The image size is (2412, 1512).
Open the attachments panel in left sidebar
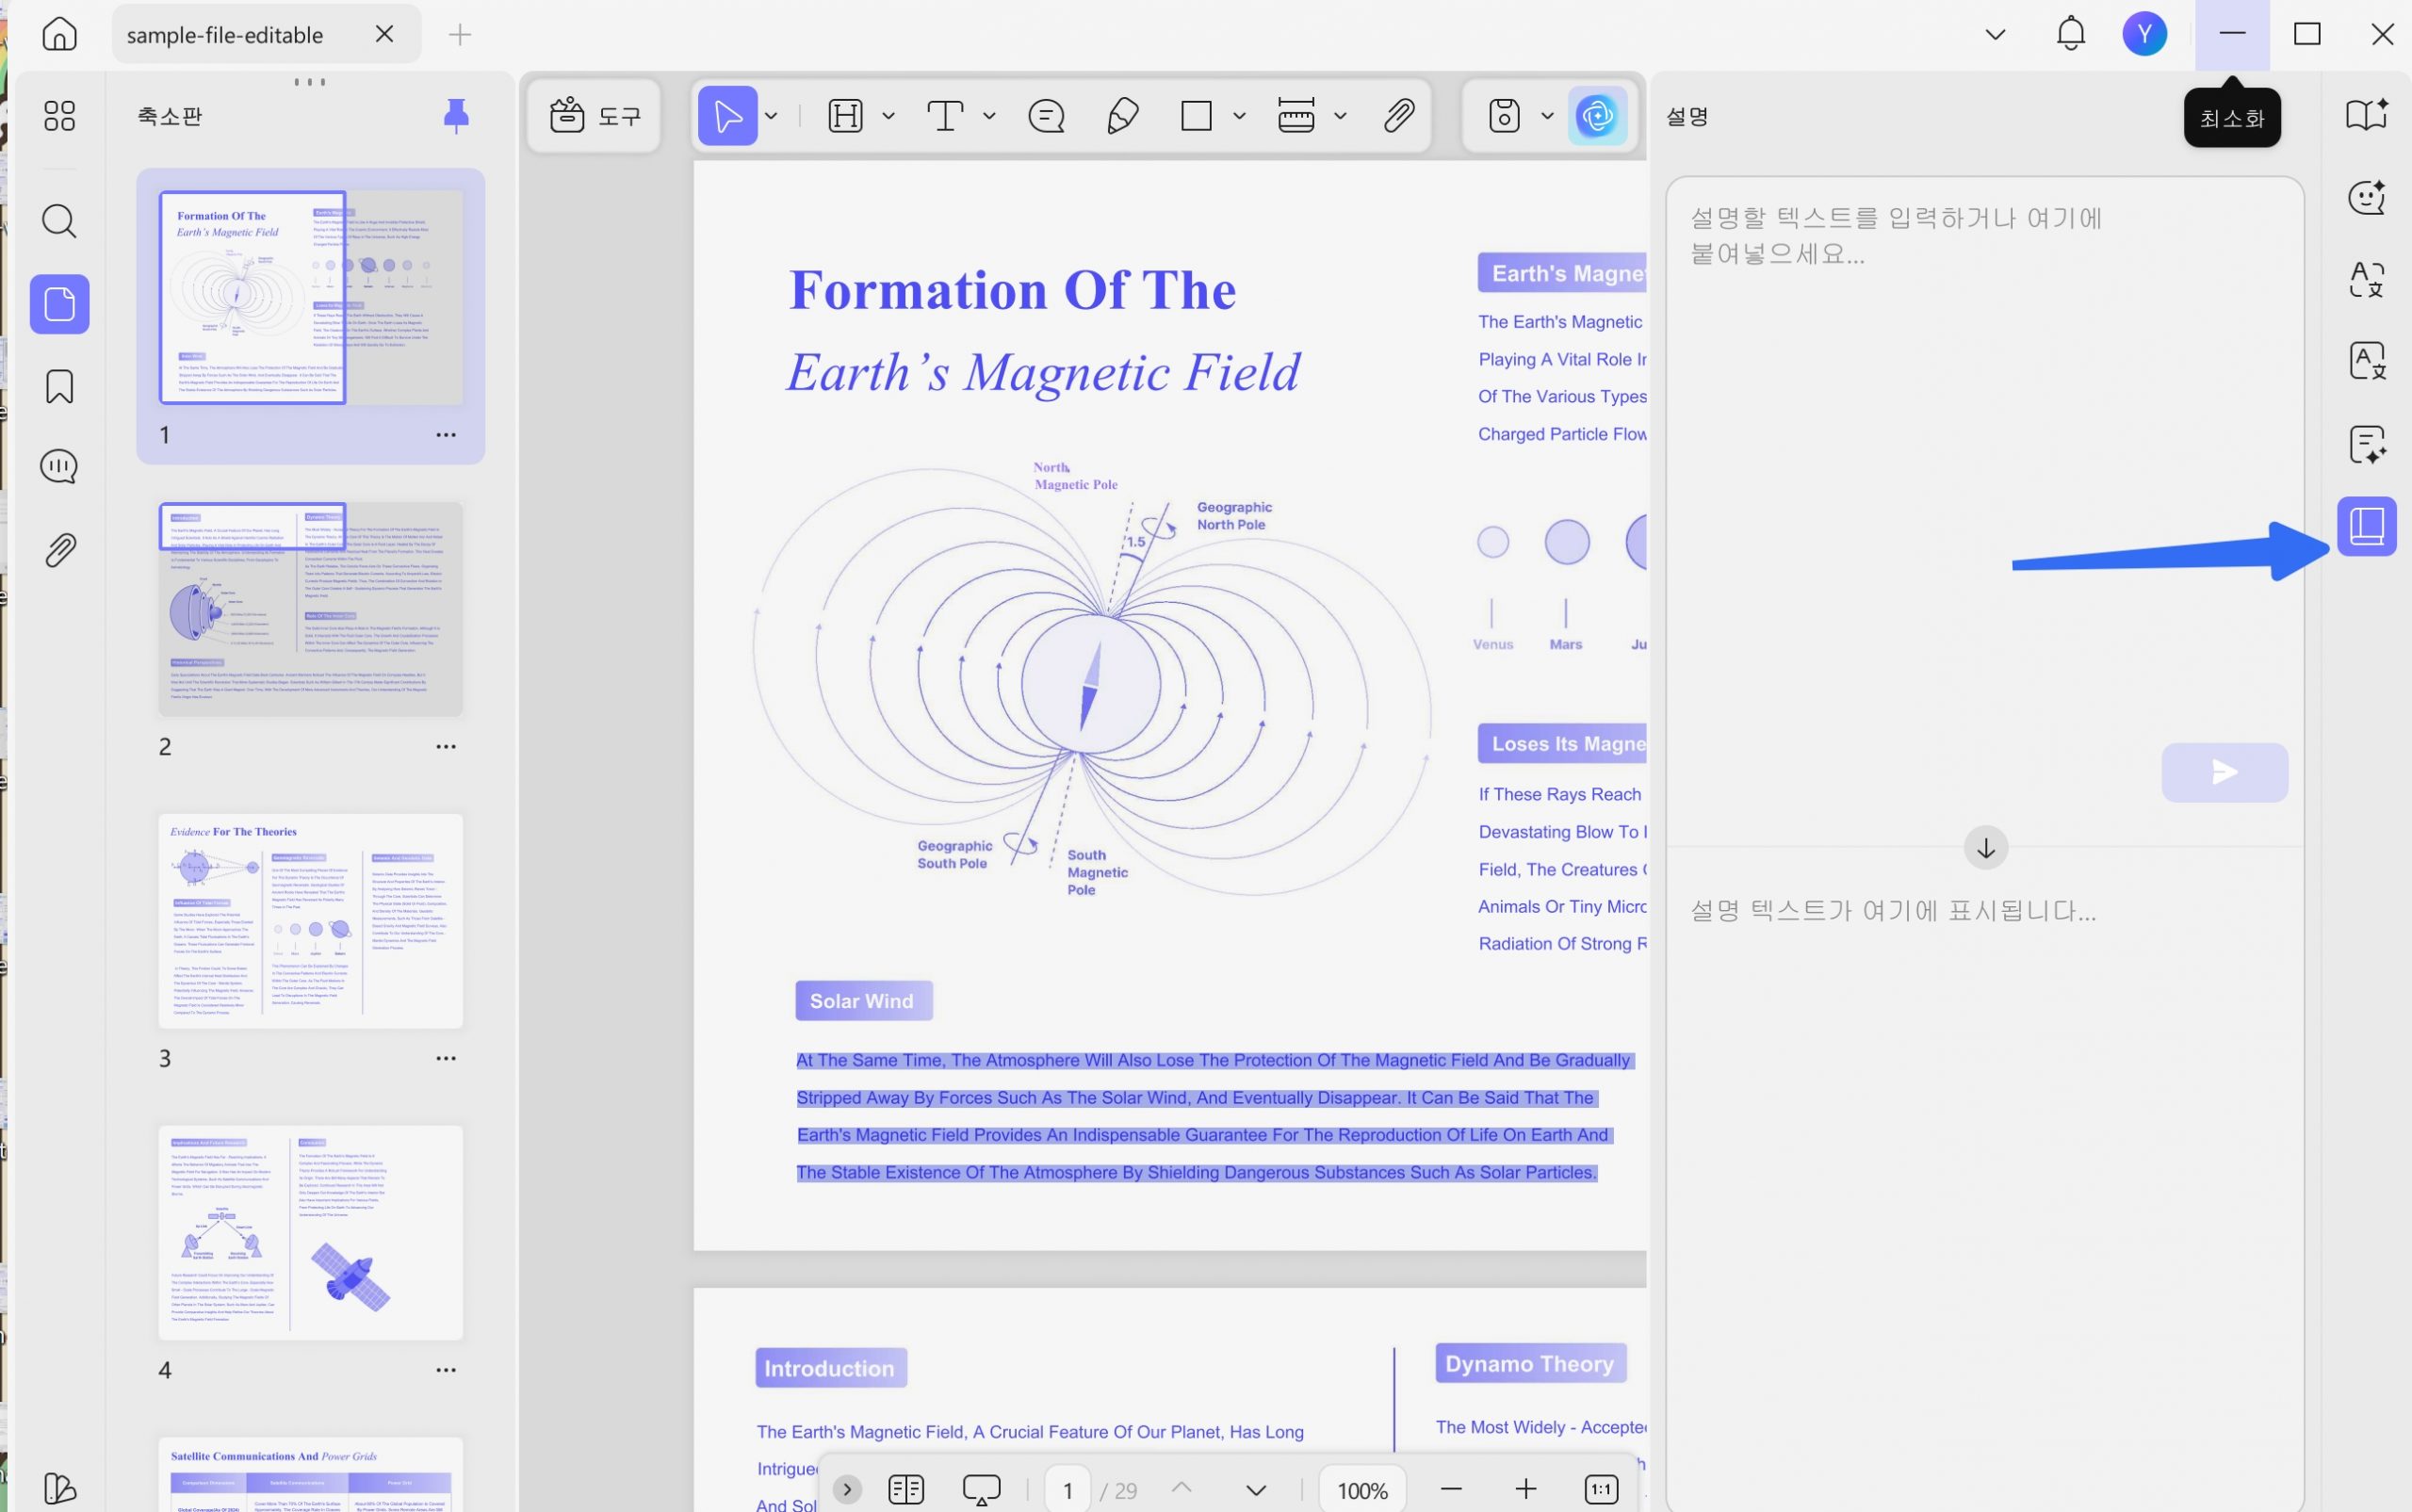click(59, 550)
